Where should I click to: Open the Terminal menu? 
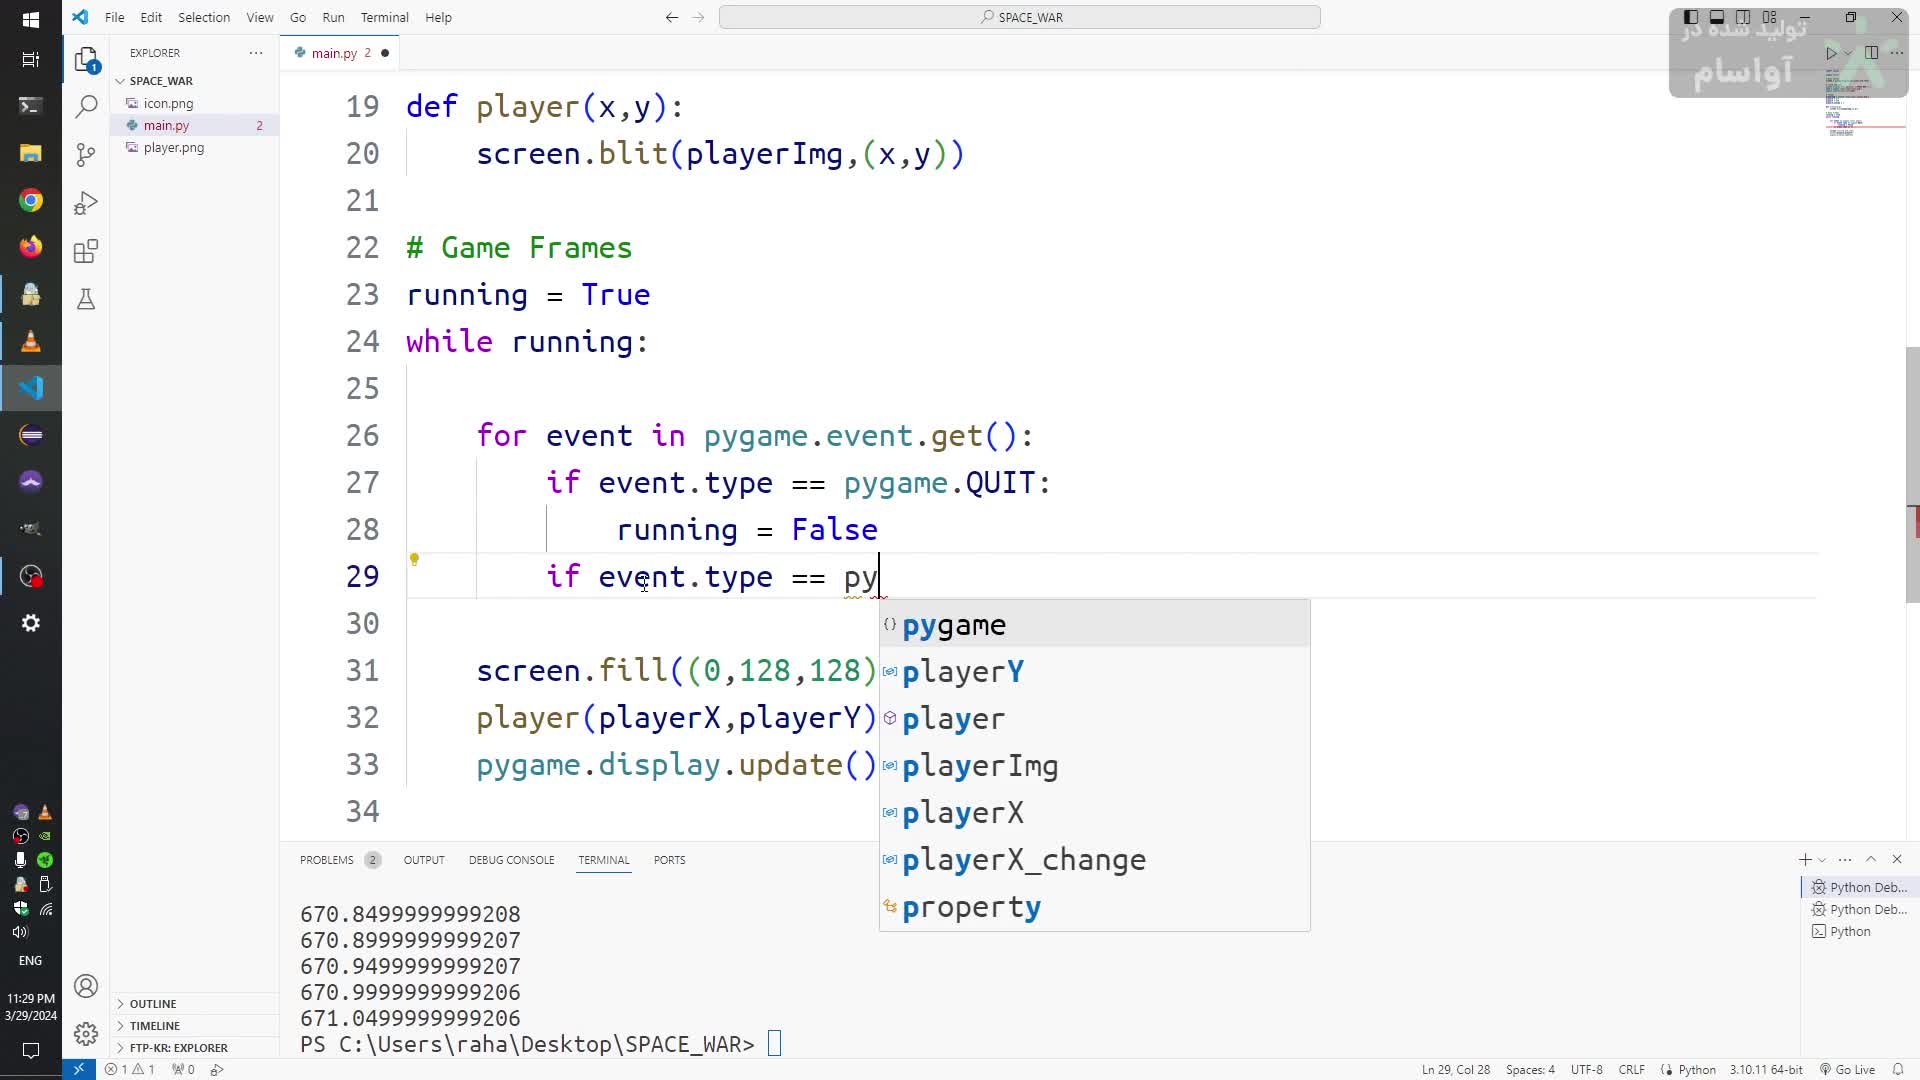[384, 17]
